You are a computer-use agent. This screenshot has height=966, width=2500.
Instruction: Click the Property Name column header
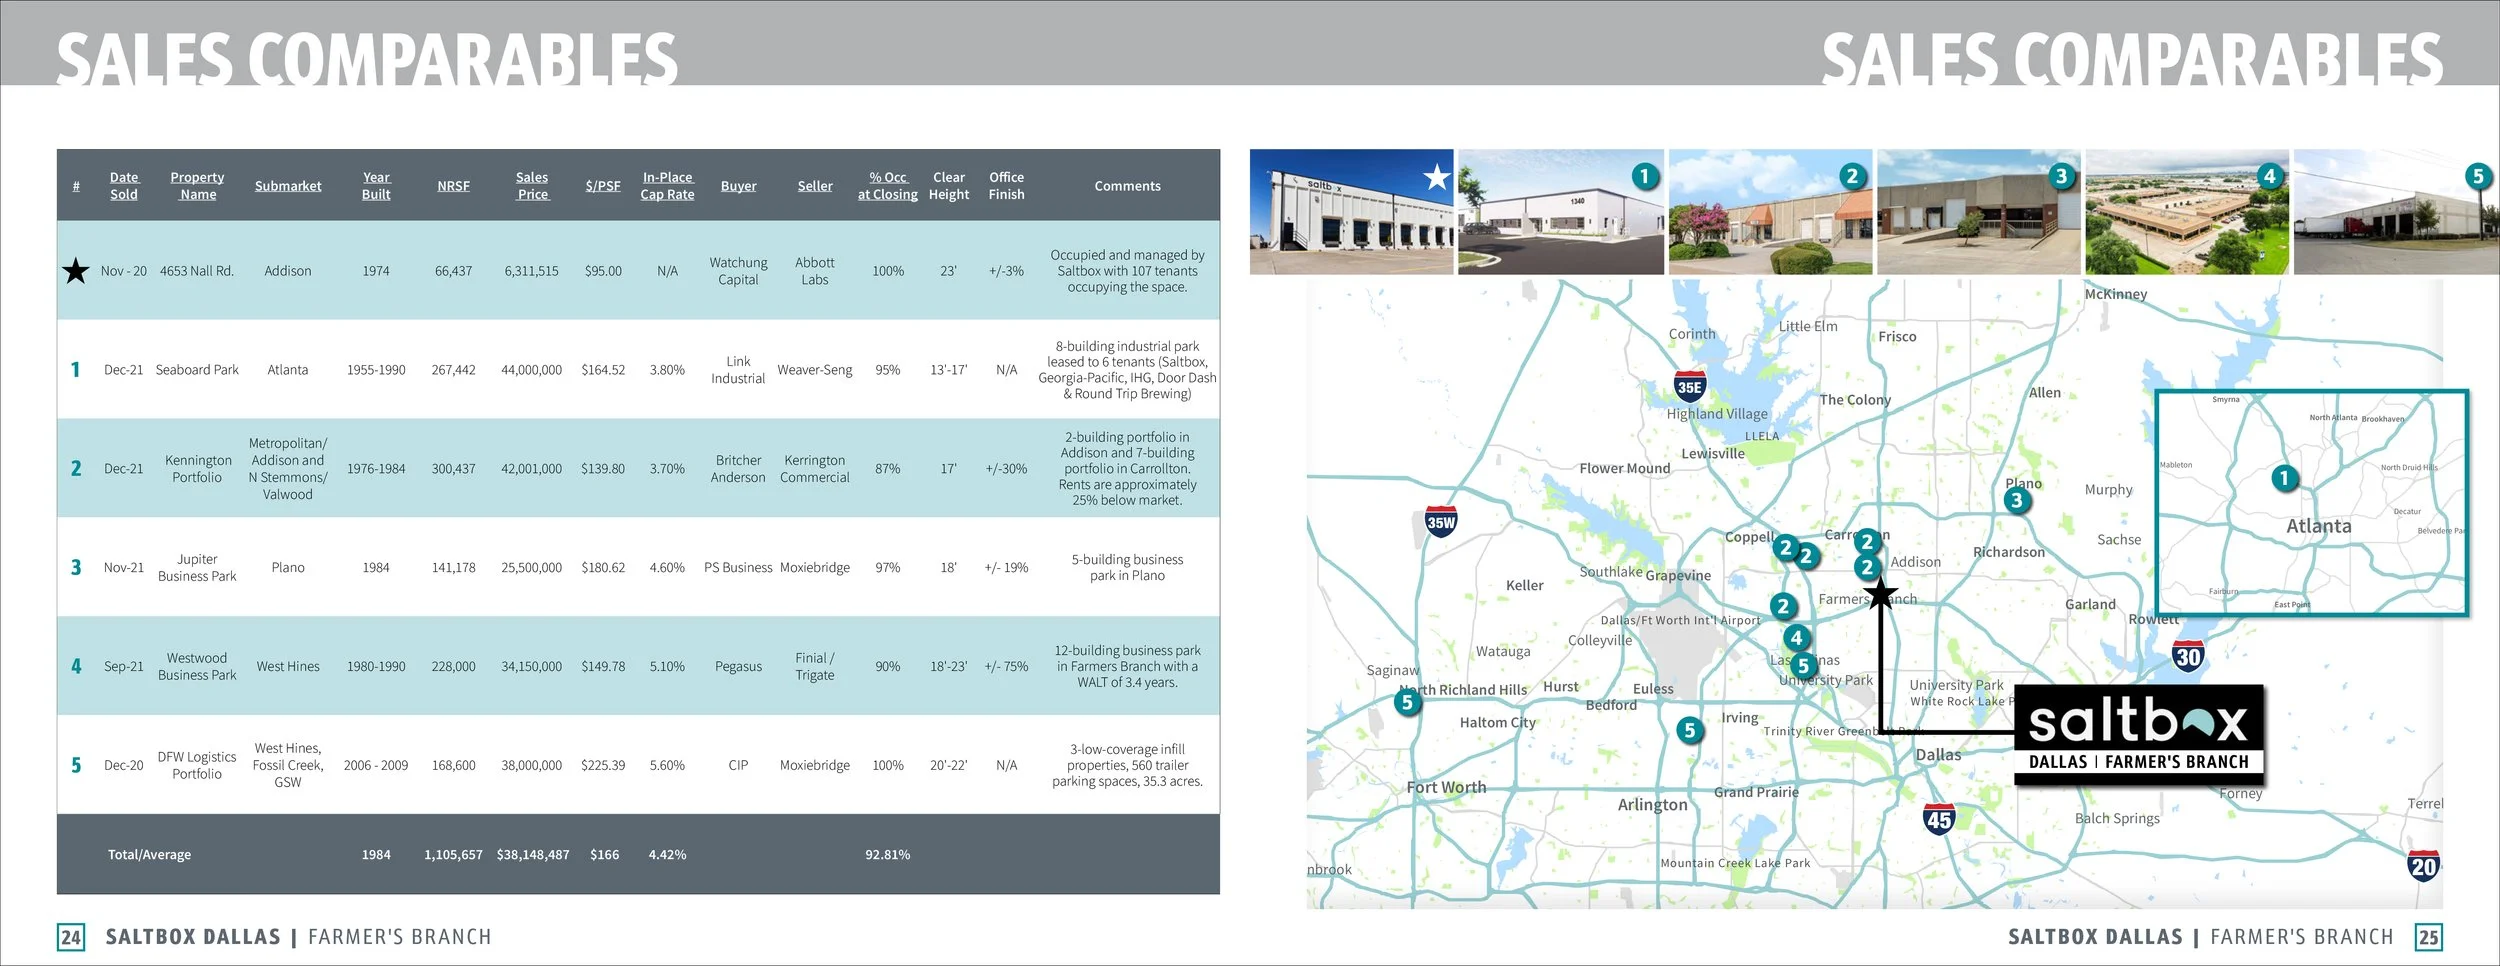(197, 186)
